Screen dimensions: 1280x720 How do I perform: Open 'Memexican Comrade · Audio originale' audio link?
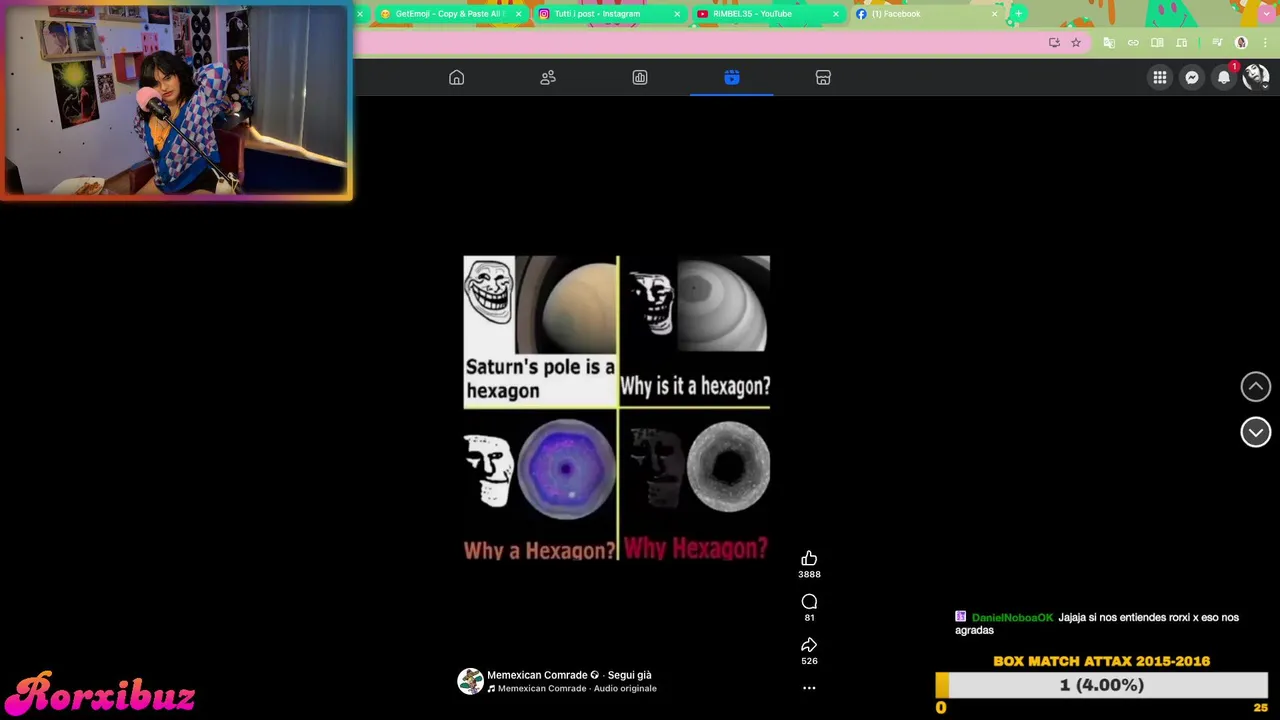coord(577,689)
